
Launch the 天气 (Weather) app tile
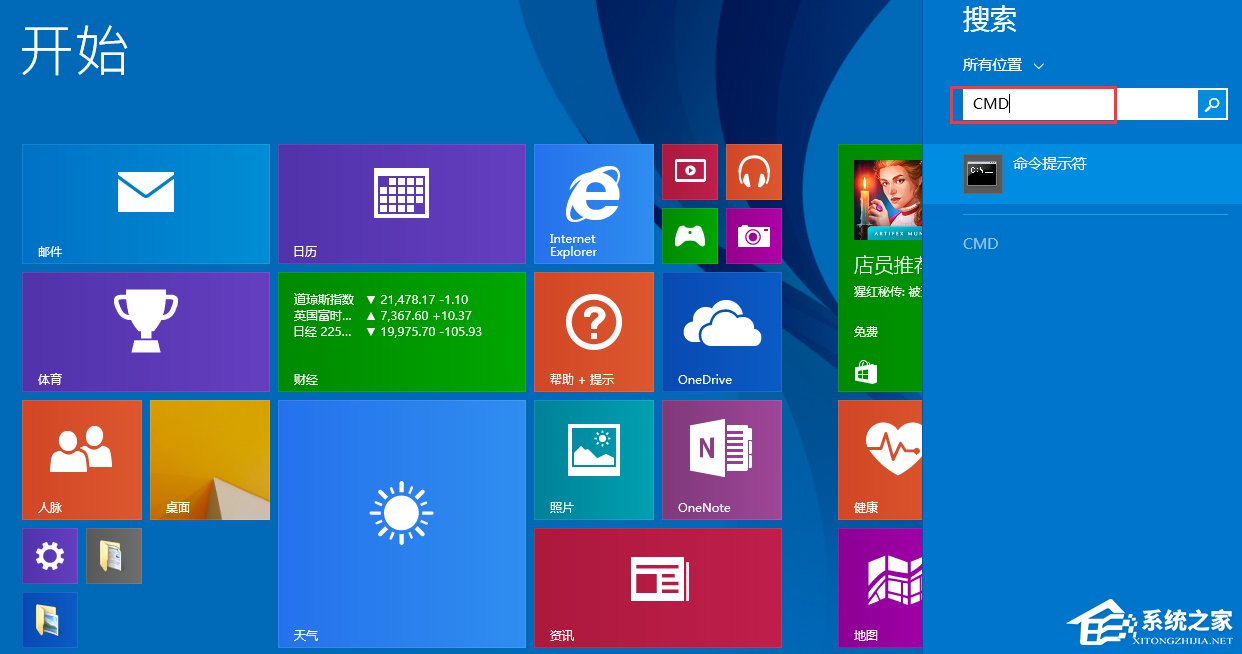pyautogui.click(x=401, y=523)
